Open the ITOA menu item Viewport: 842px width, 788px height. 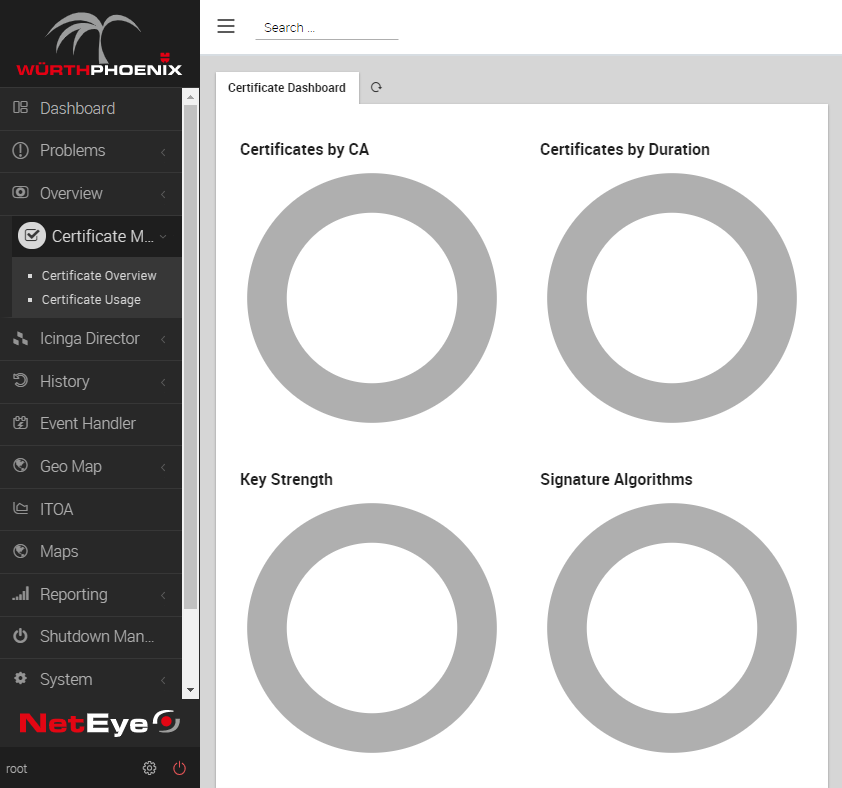tap(91, 509)
